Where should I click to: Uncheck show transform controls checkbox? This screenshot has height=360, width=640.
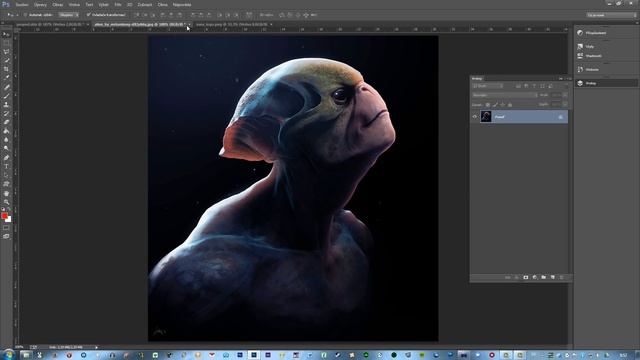point(89,15)
